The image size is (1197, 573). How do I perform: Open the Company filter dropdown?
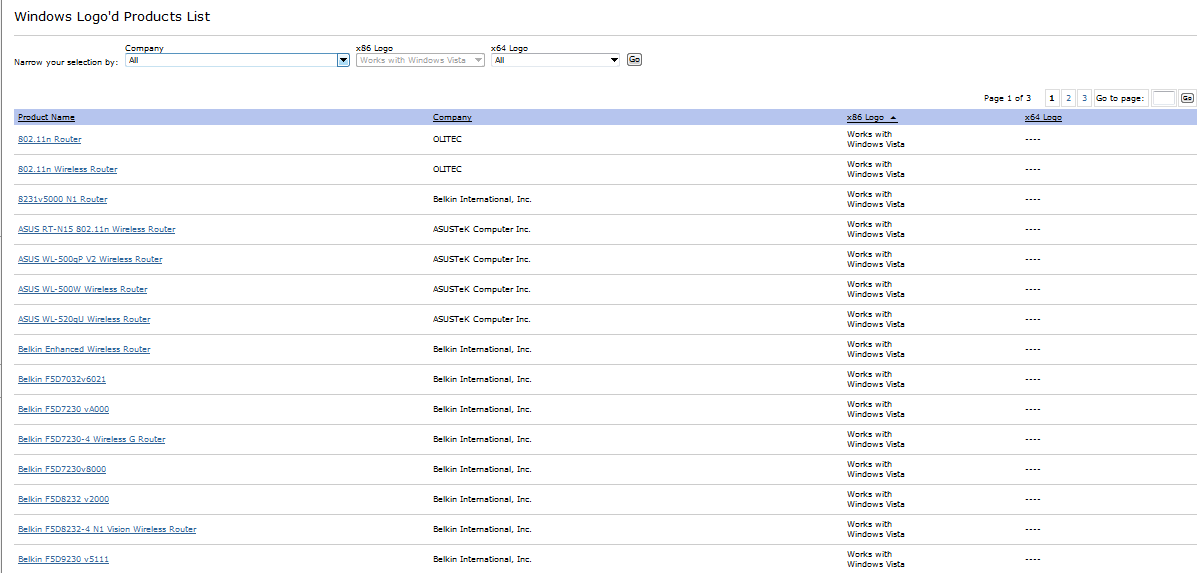coord(237,60)
